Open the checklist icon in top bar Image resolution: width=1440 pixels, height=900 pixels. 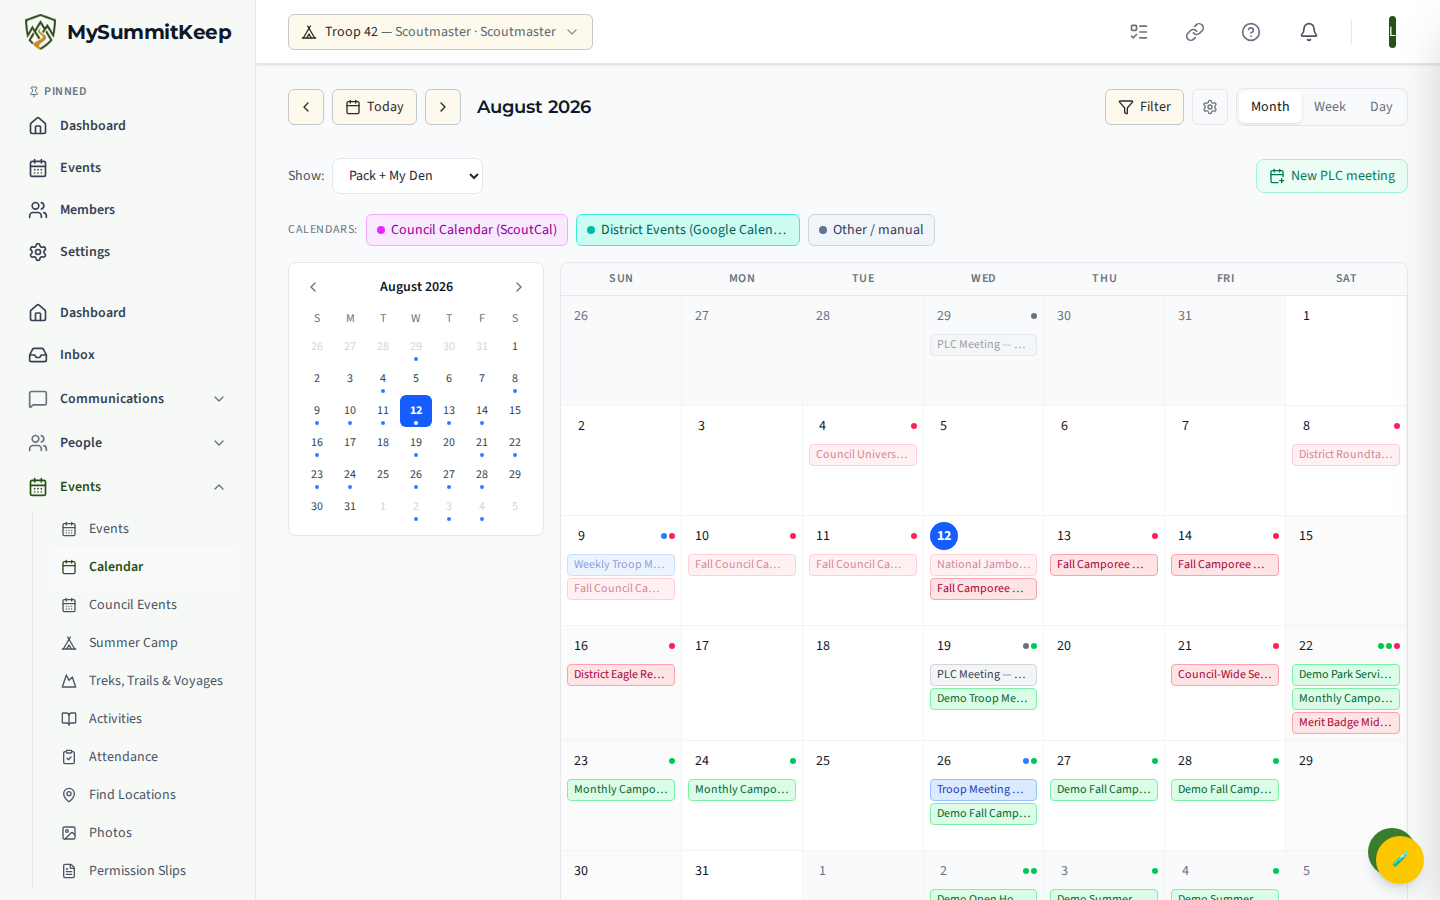point(1139,32)
